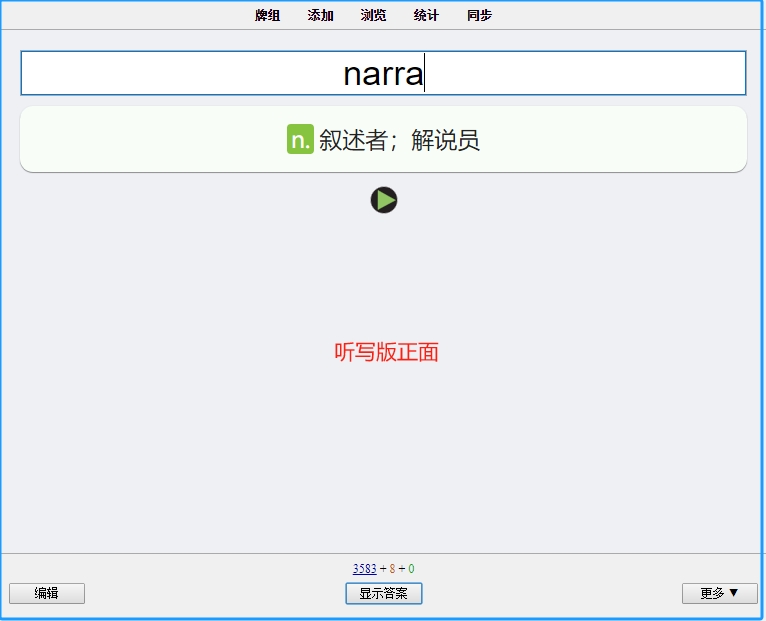The height and width of the screenshot is (621, 766).
Task: Open the 牌组 decks menu
Action: (x=267, y=16)
